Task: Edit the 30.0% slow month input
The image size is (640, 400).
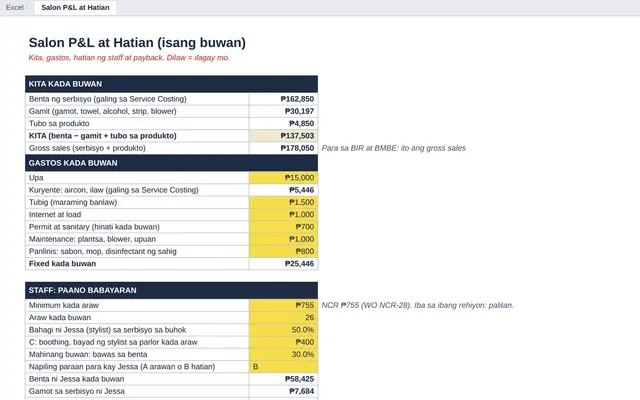Action: coord(283,354)
